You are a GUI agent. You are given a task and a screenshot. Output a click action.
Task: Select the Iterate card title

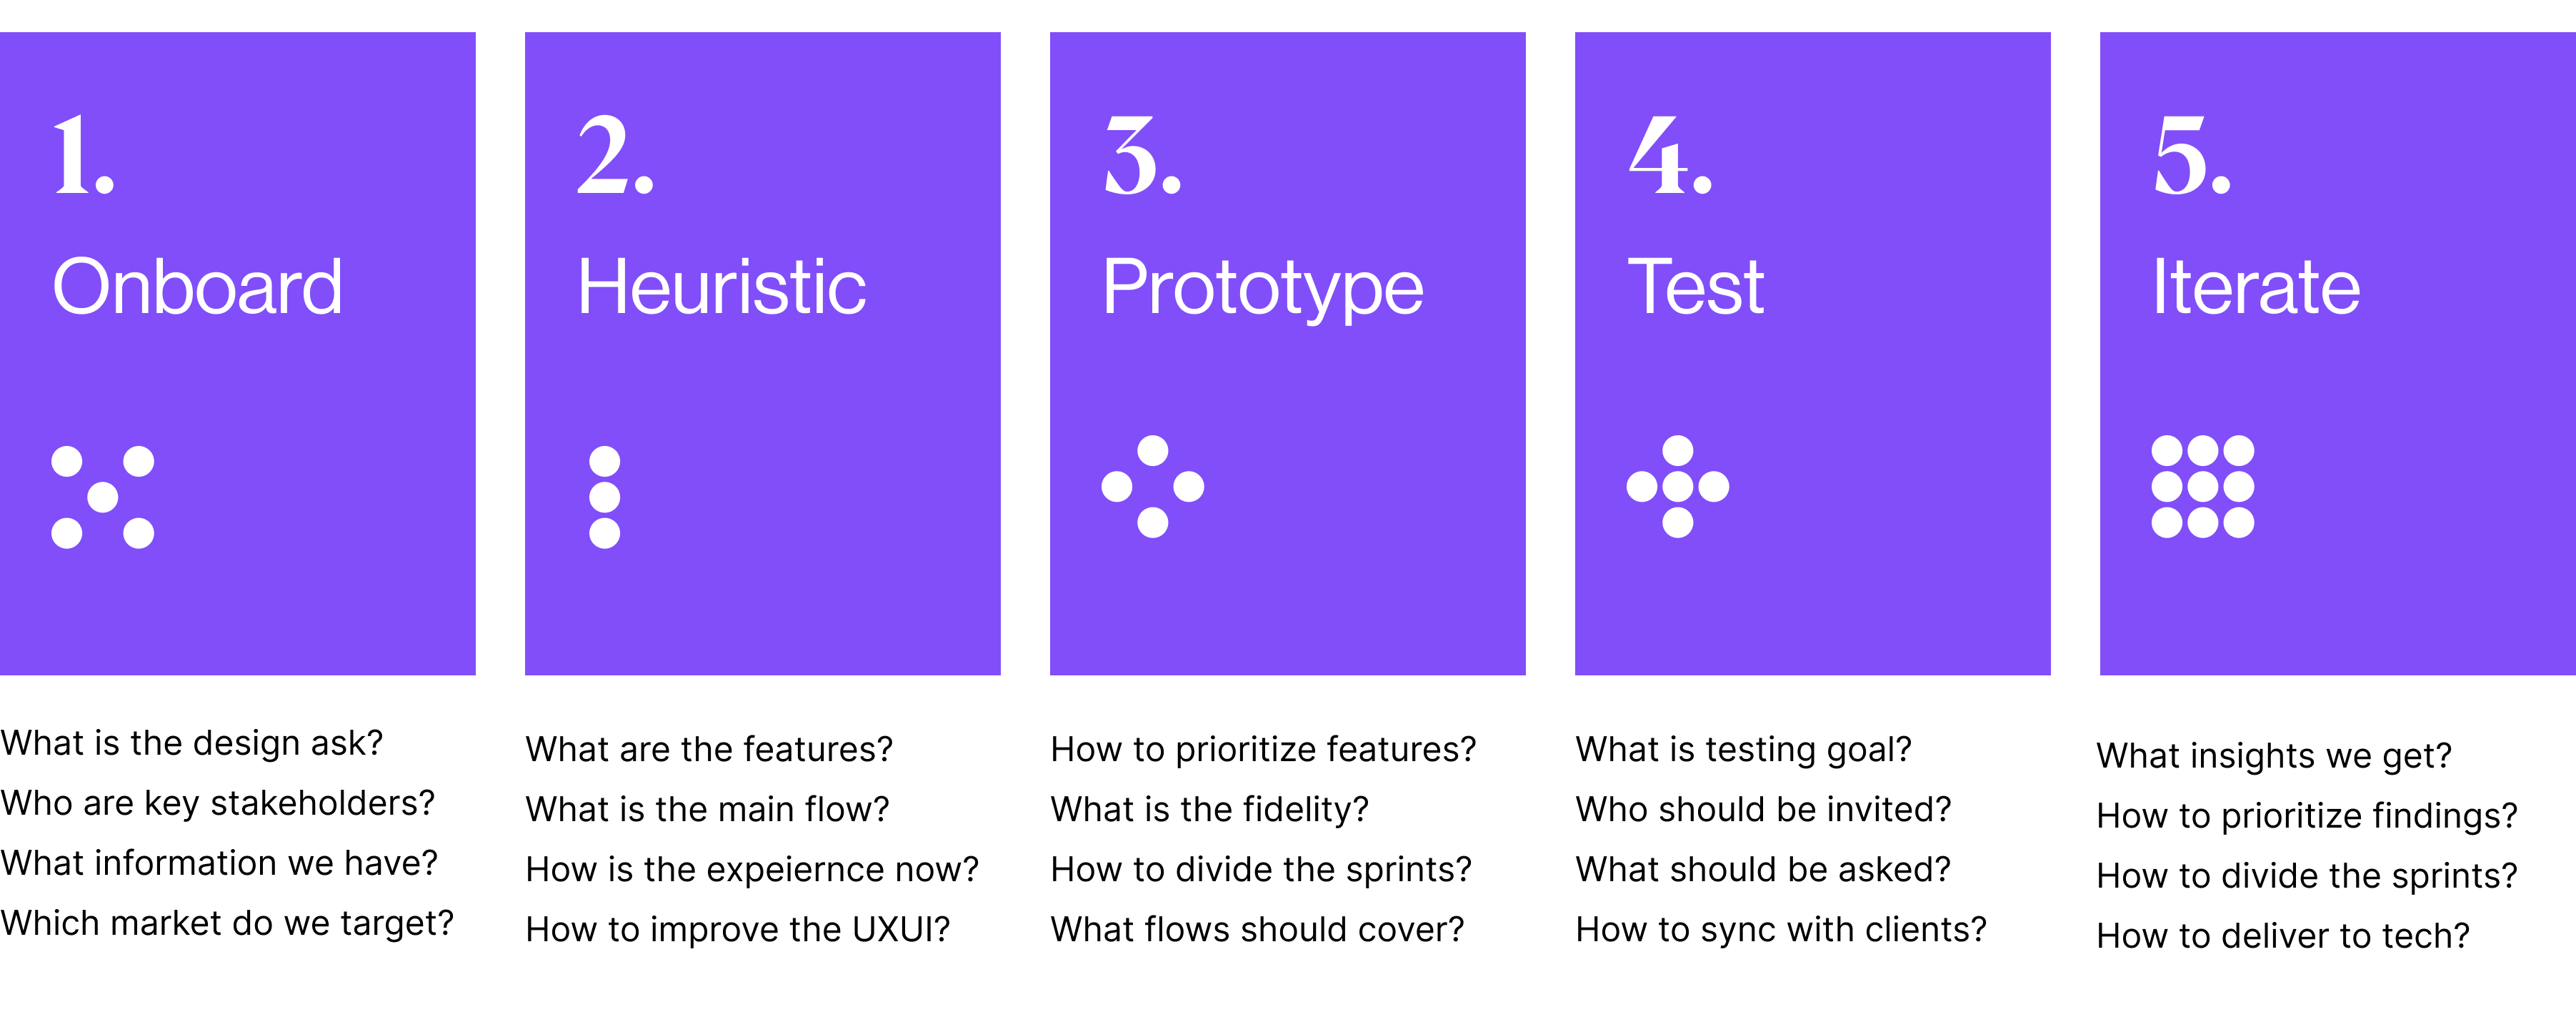coord(2255,287)
